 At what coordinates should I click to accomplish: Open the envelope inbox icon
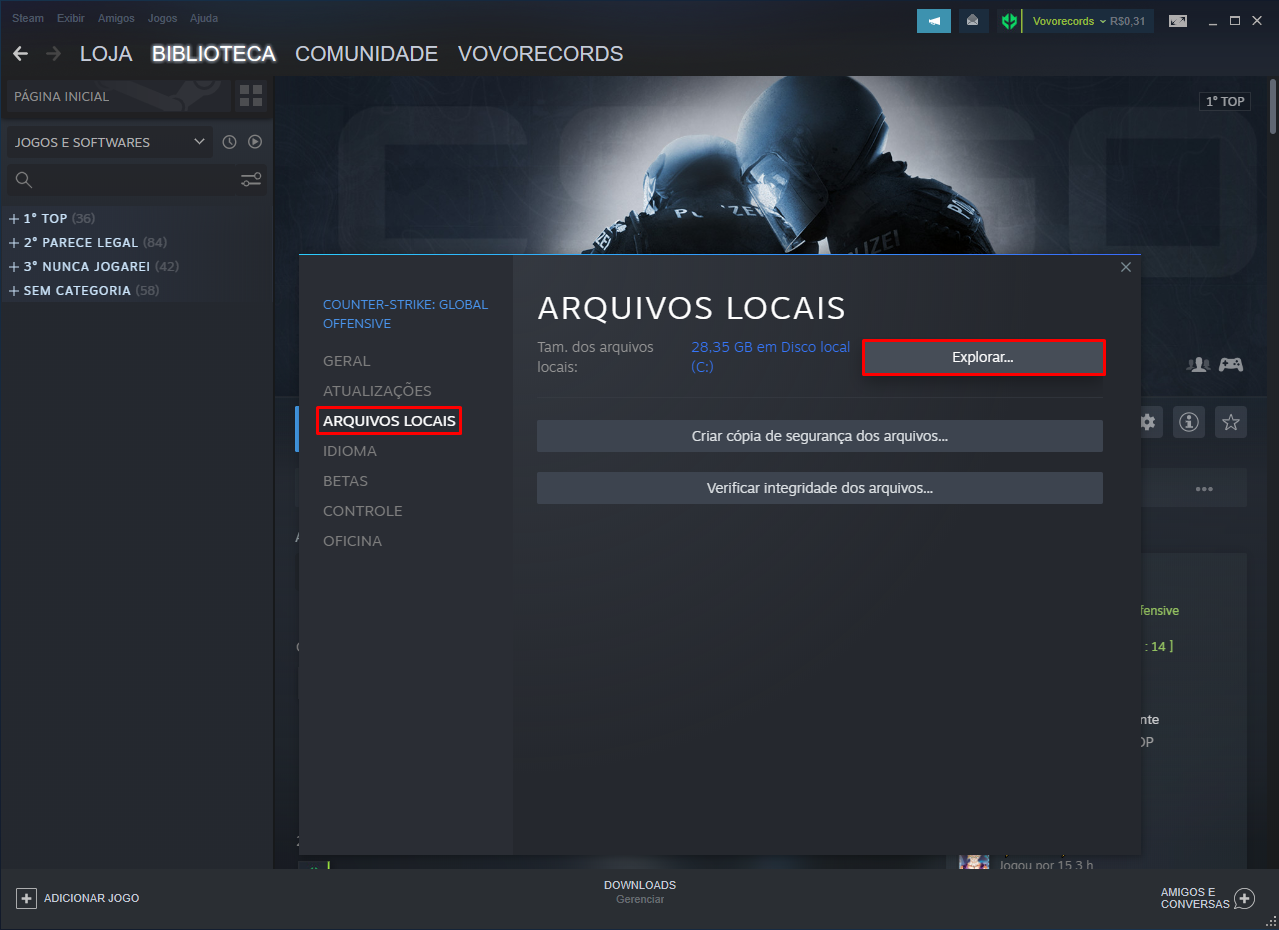[973, 21]
